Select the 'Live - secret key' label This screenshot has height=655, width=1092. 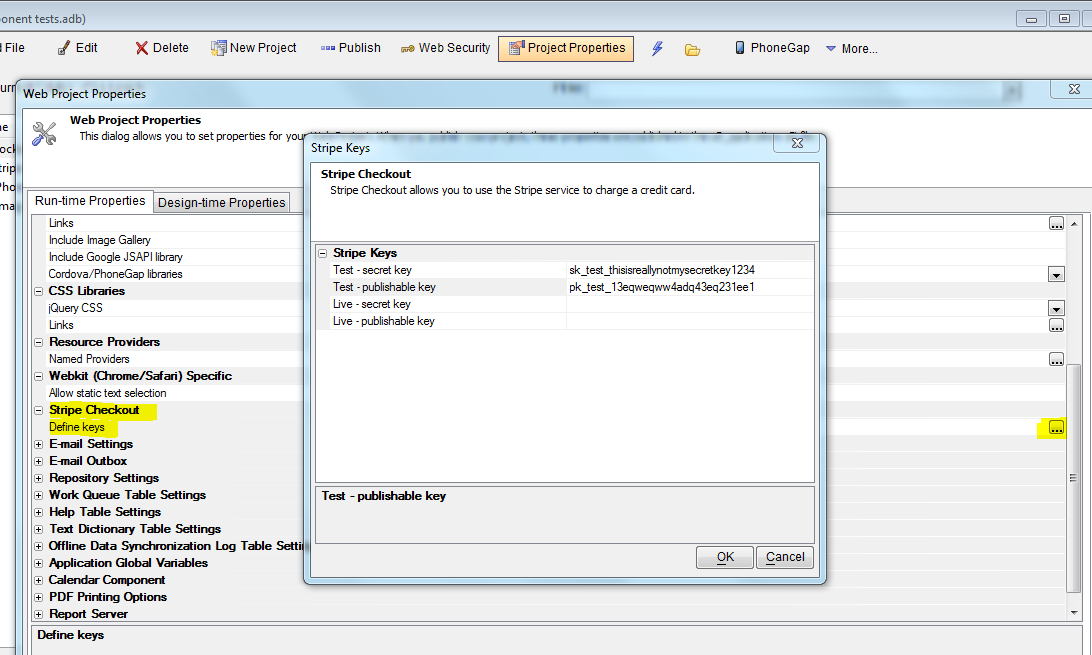[x=371, y=304]
